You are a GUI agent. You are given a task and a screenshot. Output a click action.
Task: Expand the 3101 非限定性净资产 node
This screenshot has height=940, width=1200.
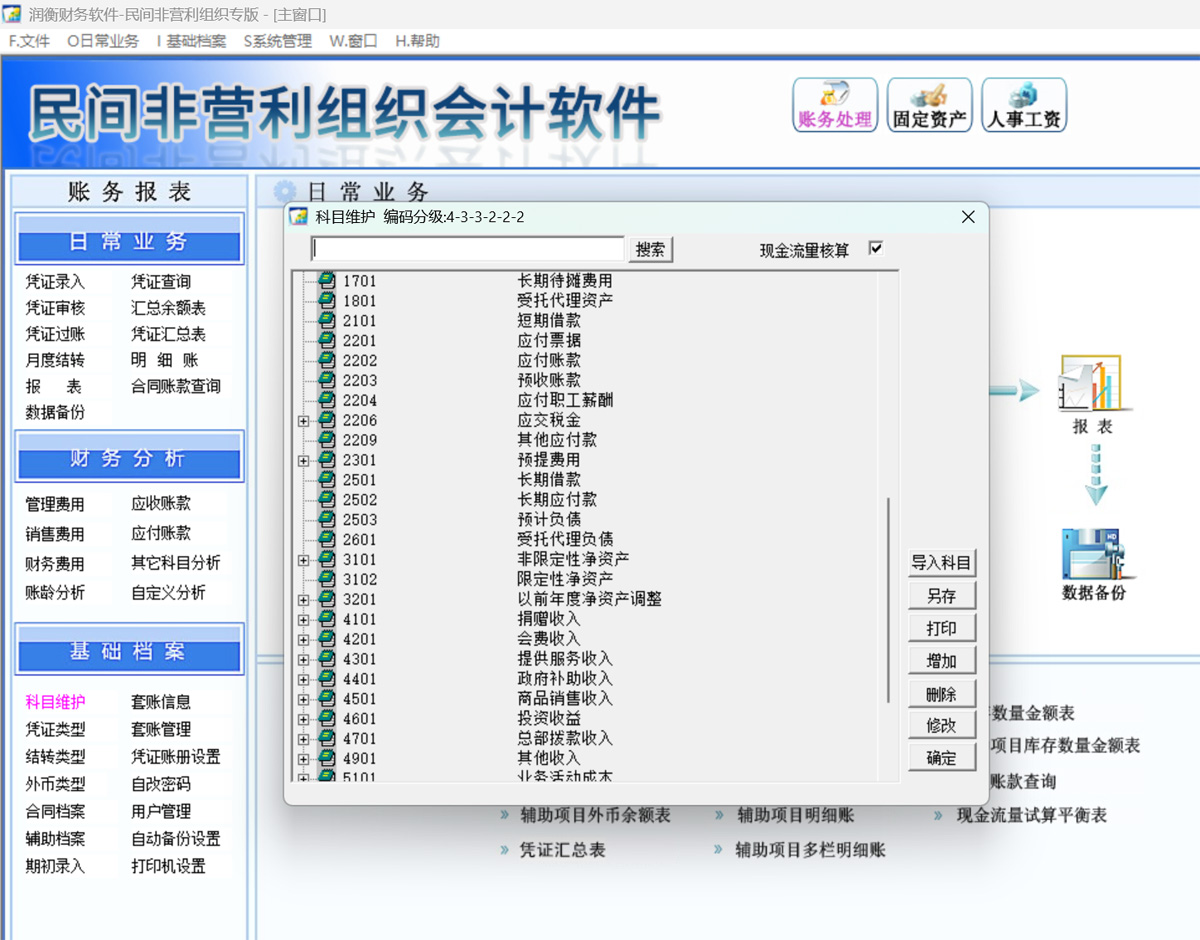click(304, 560)
